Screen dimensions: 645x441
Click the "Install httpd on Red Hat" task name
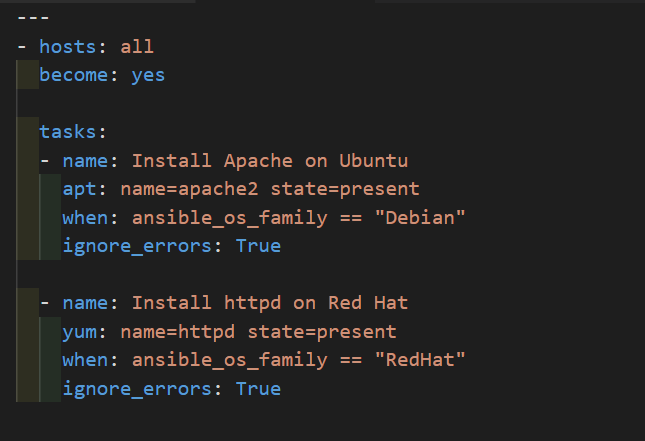270,303
